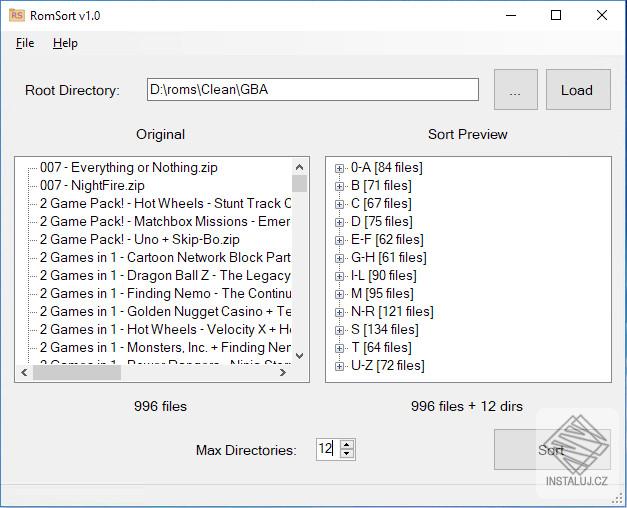Screen dimensions: 627x508
Task: Maximize the RomSort window
Action: [556, 15]
